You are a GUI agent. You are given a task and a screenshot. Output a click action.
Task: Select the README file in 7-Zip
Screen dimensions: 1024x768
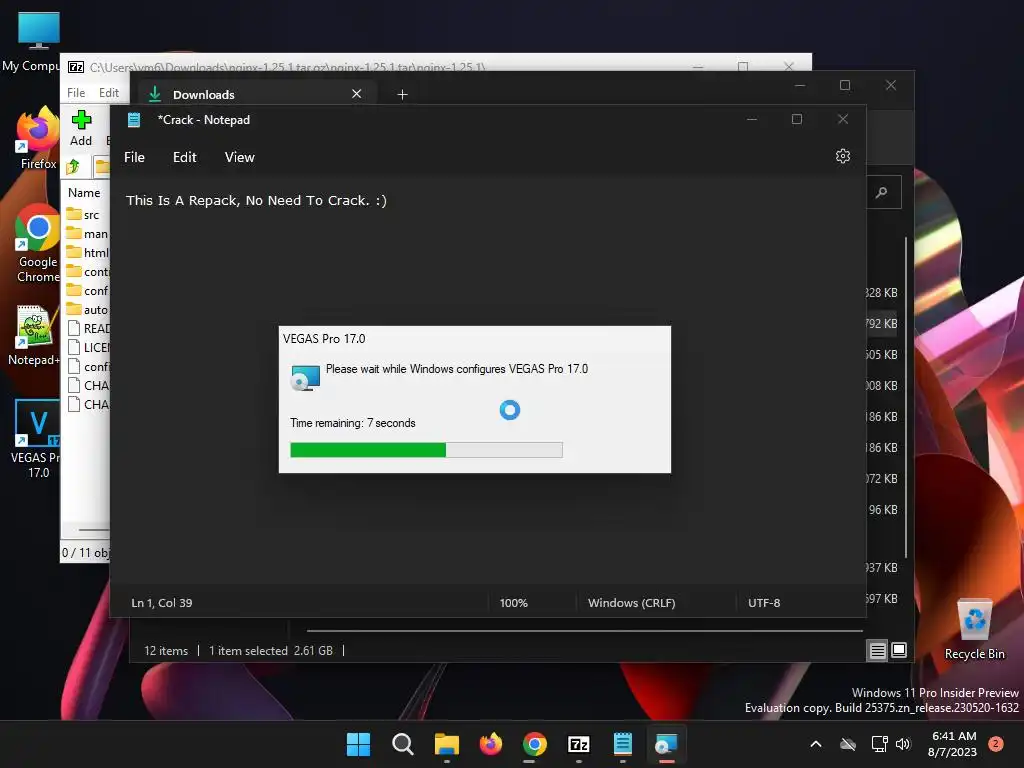tap(88, 328)
